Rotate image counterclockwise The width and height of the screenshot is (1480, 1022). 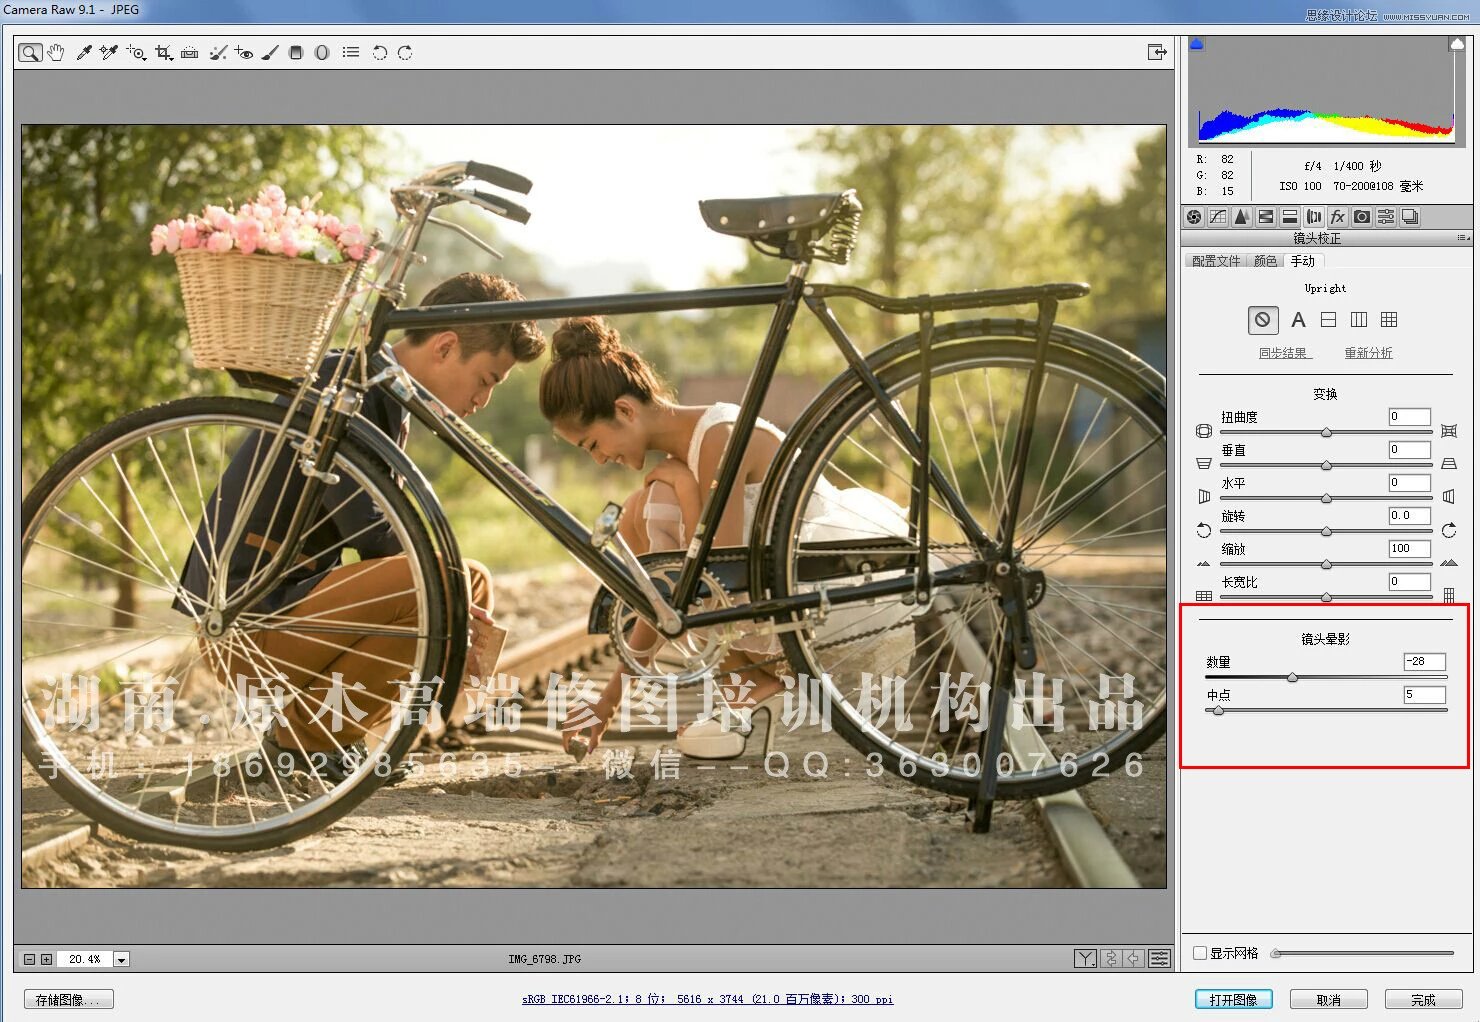(x=380, y=53)
